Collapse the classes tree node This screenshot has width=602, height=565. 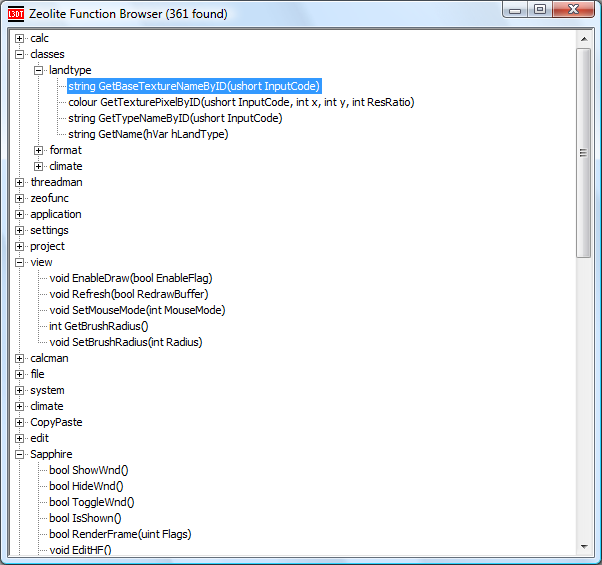click(20, 54)
